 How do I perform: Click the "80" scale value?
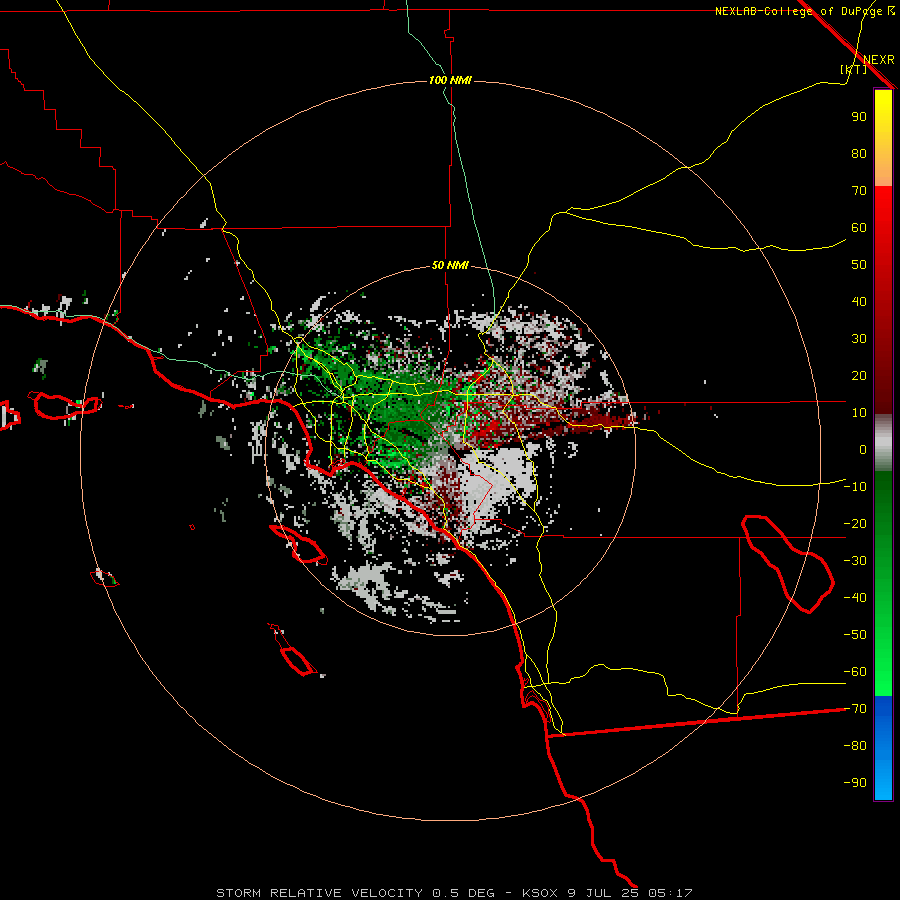point(859,153)
